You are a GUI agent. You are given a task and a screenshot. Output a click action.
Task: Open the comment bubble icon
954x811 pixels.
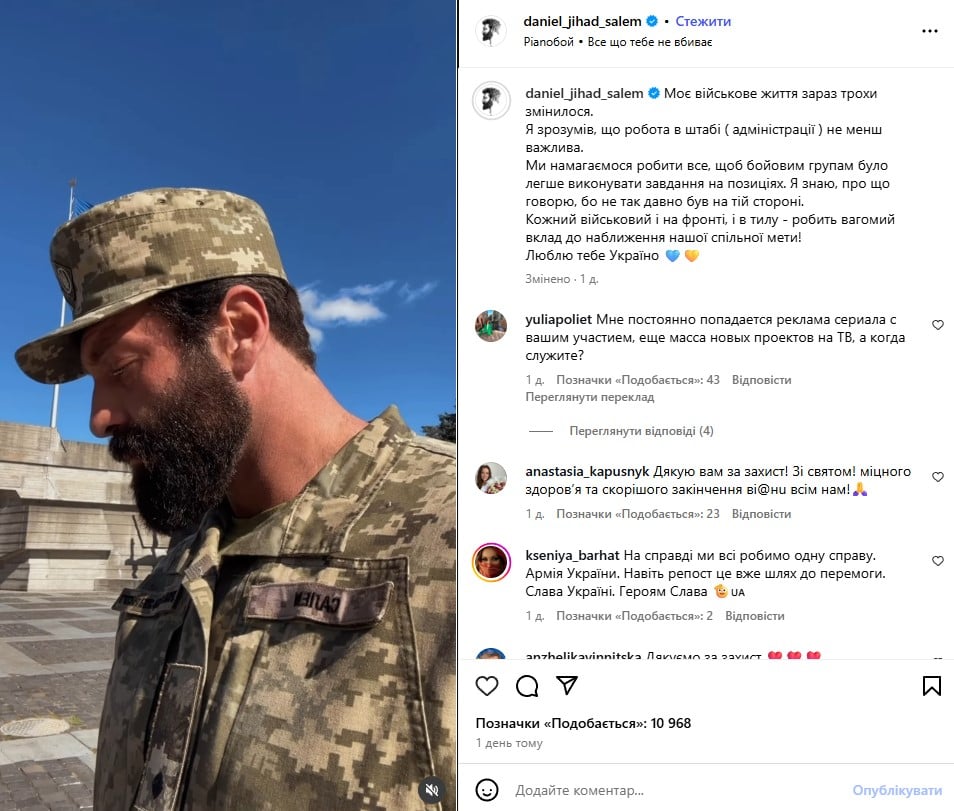tap(527, 686)
